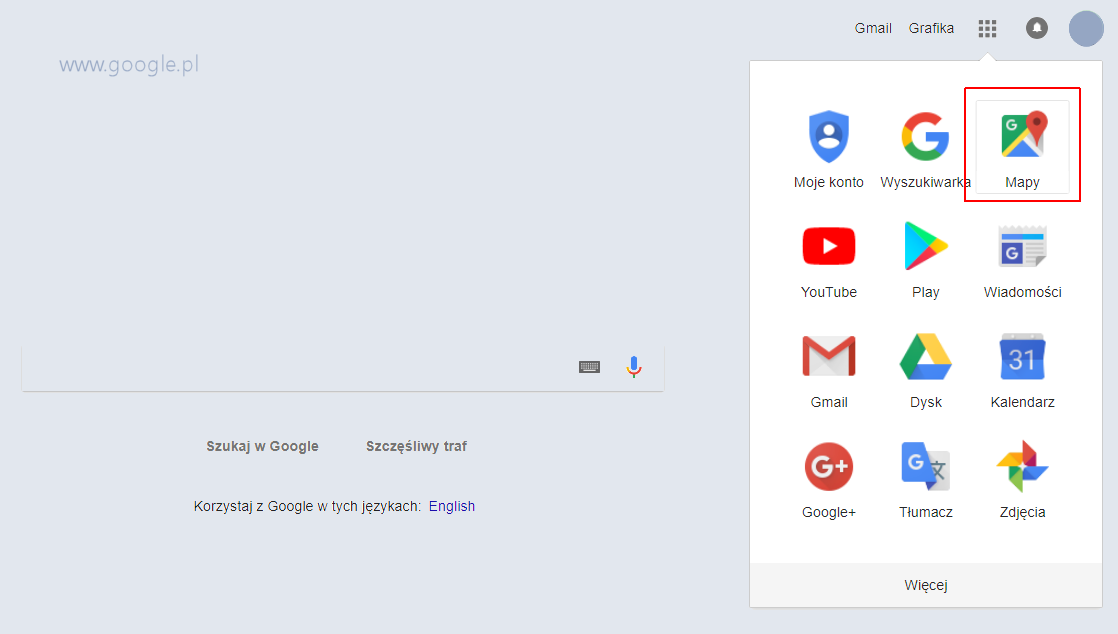This screenshot has width=1118, height=634.
Task: Switch Google language to English
Action: [x=452, y=506]
